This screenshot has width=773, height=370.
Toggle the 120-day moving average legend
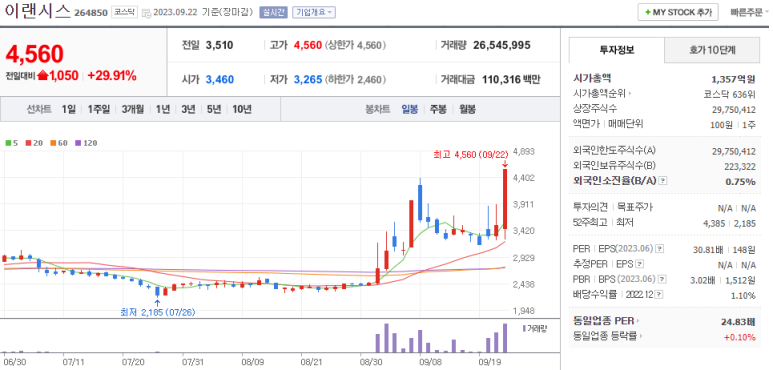pyautogui.click(x=86, y=143)
